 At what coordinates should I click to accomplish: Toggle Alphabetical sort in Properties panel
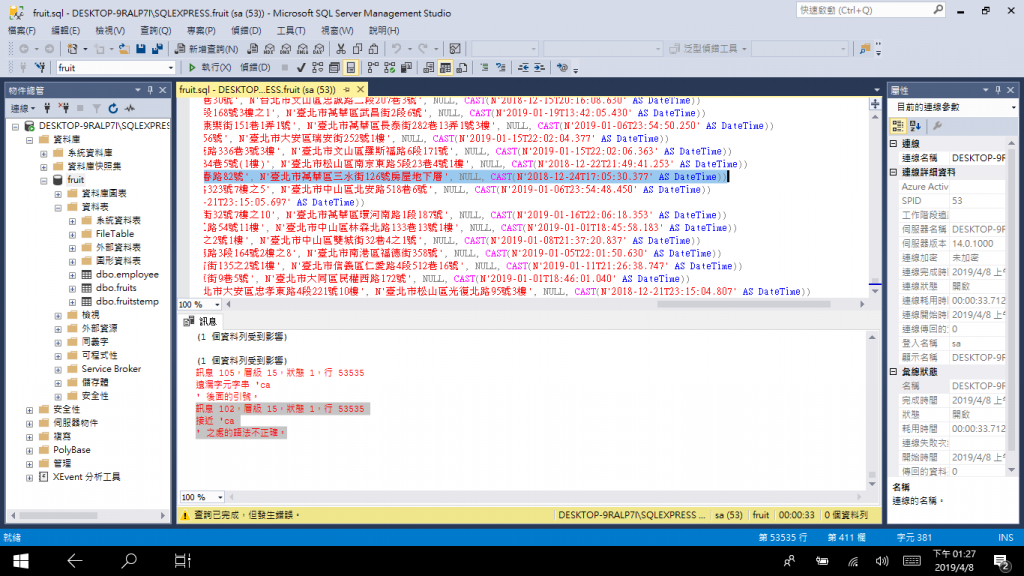pos(915,126)
